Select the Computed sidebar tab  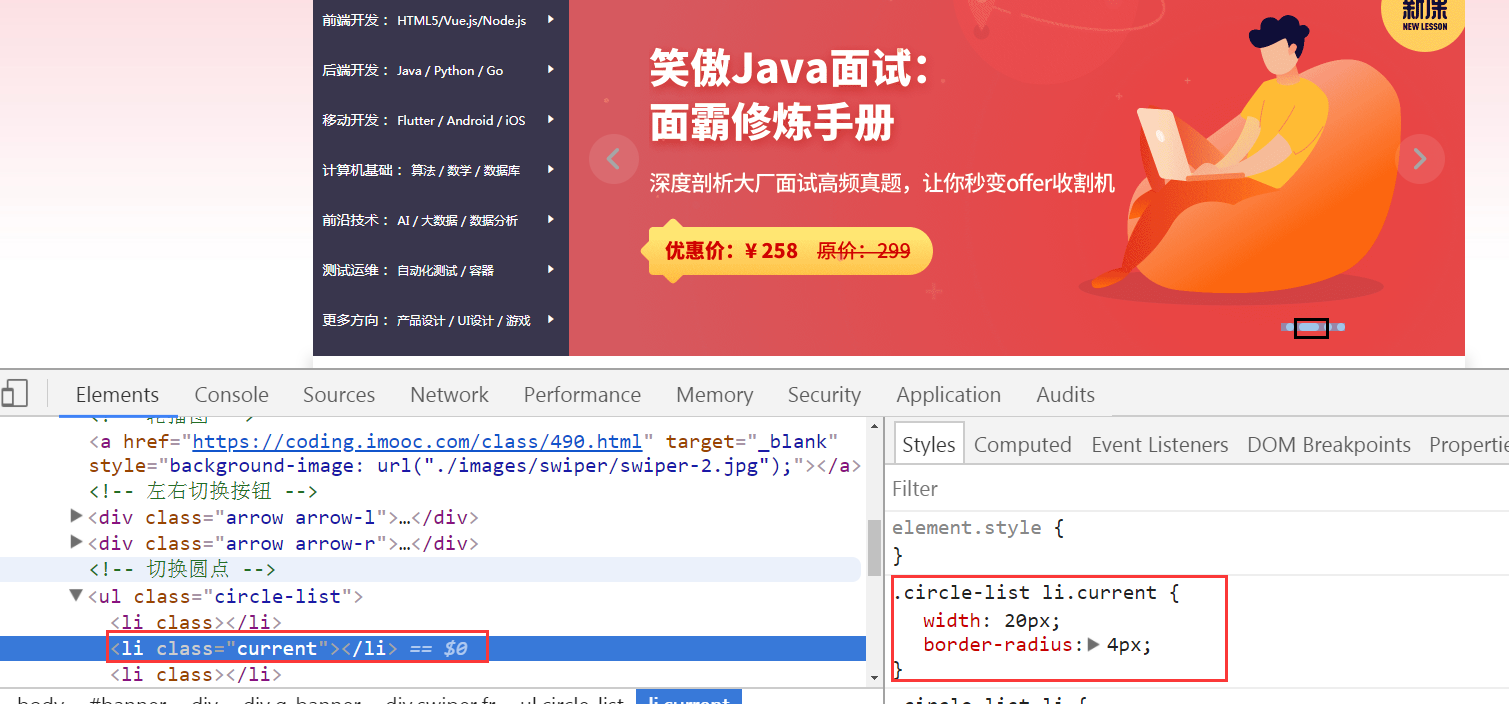click(x=1022, y=444)
